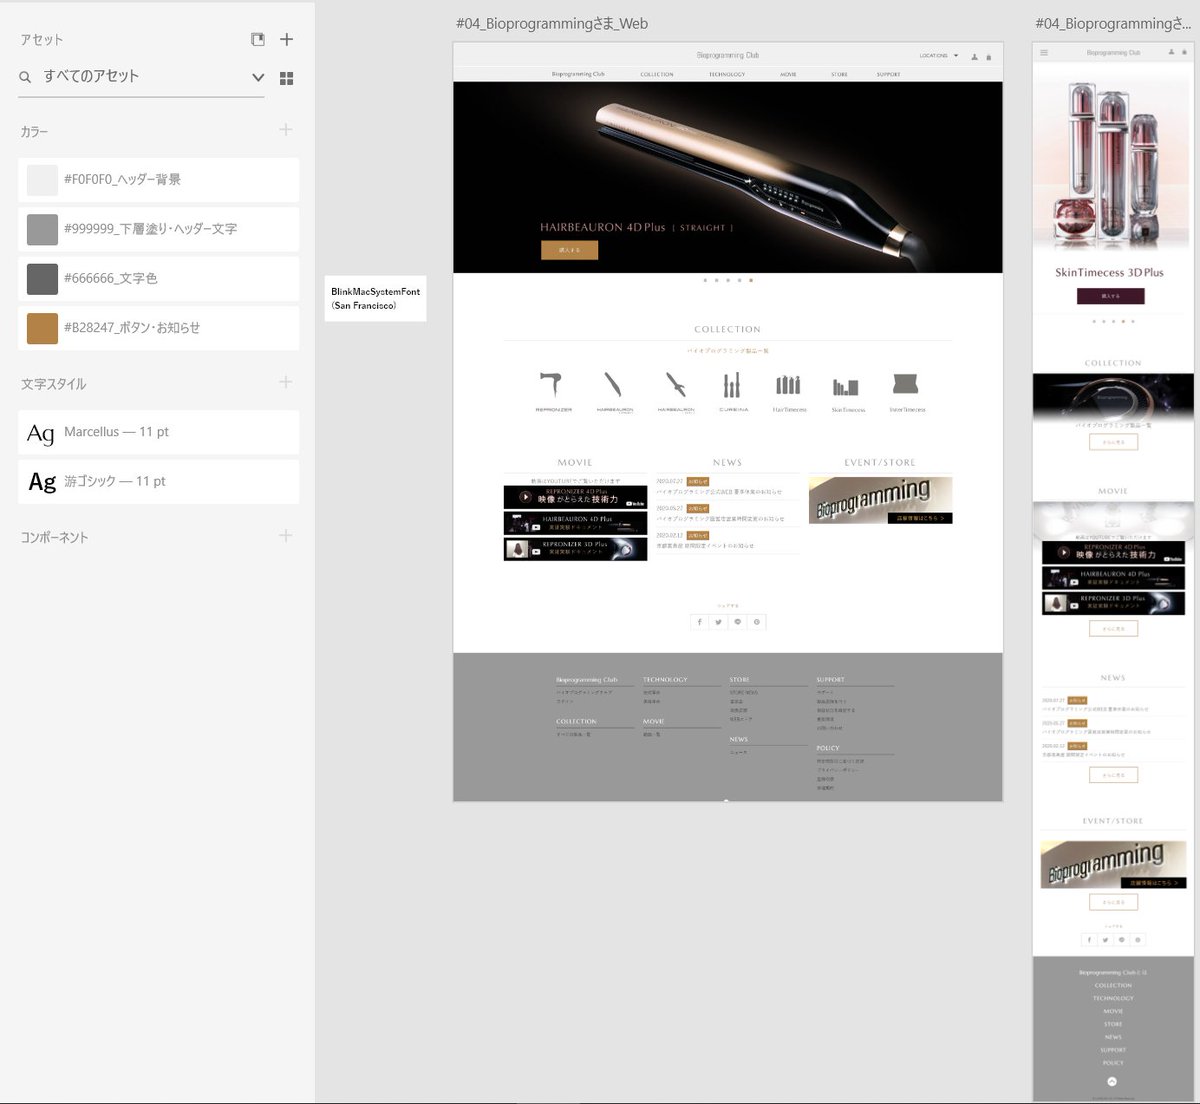
Task: Switch assets panel to grid view
Action: 286,78
